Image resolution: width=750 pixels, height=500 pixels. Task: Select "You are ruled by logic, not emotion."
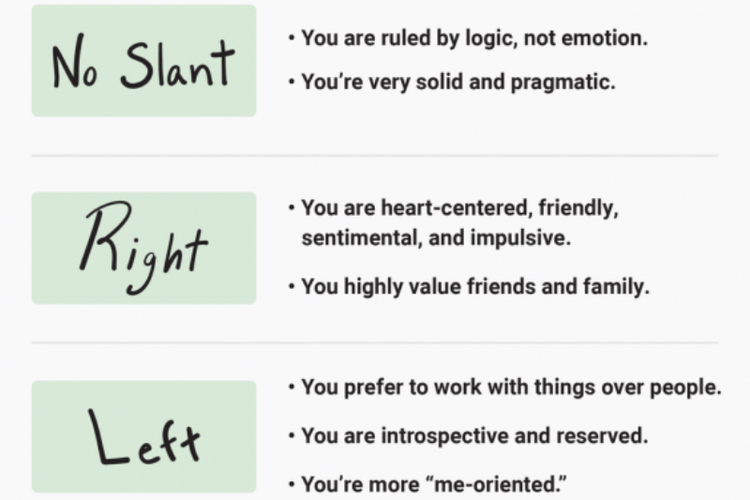(x=474, y=39)
